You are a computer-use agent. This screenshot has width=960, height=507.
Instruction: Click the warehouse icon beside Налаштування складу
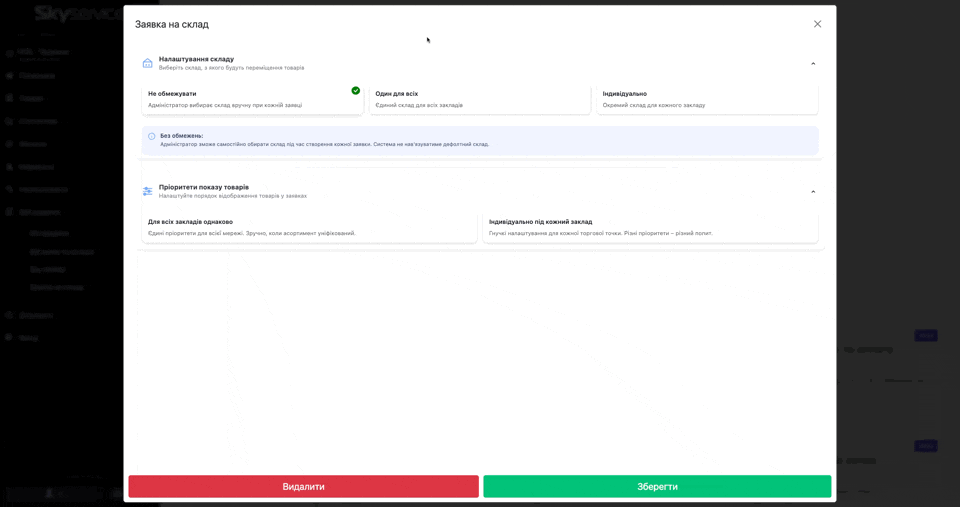click(147, 63)
